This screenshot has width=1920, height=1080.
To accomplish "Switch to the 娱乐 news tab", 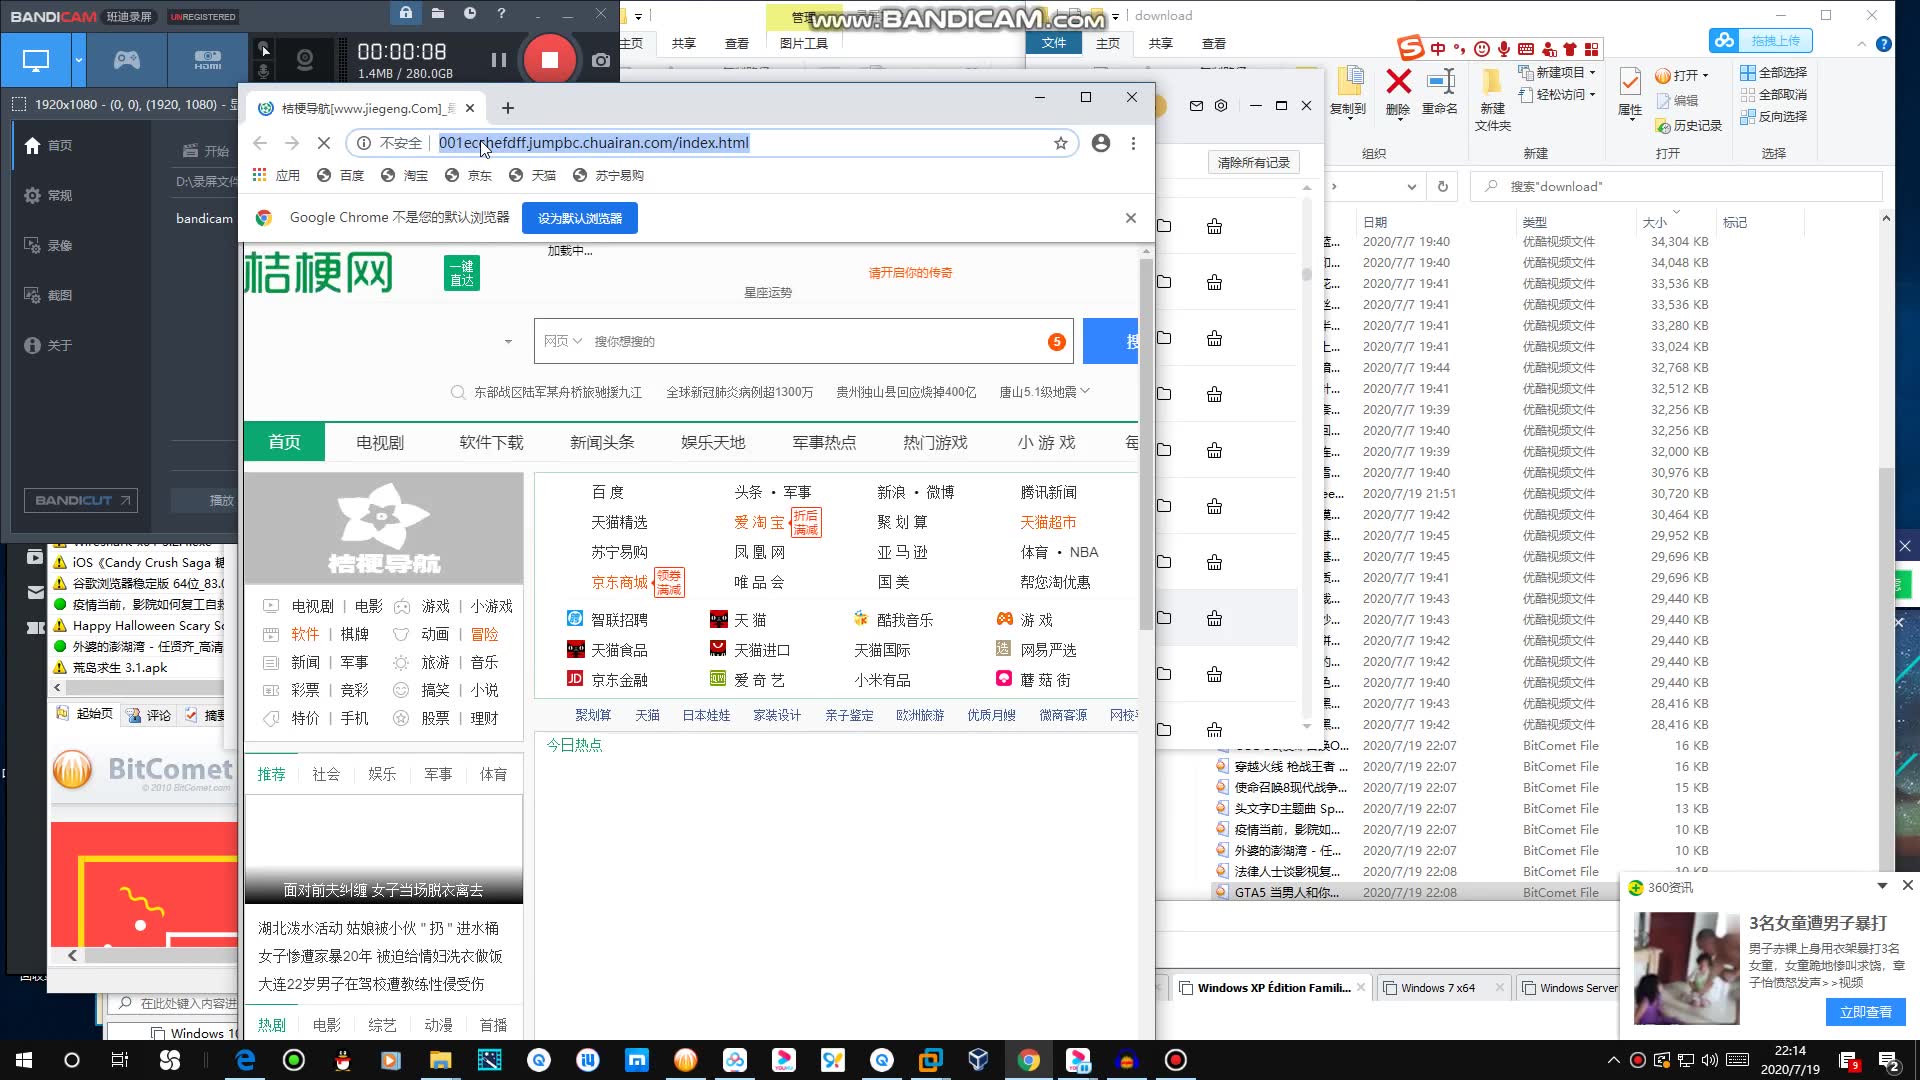I will pyautogui.click(x=382, y=774).
